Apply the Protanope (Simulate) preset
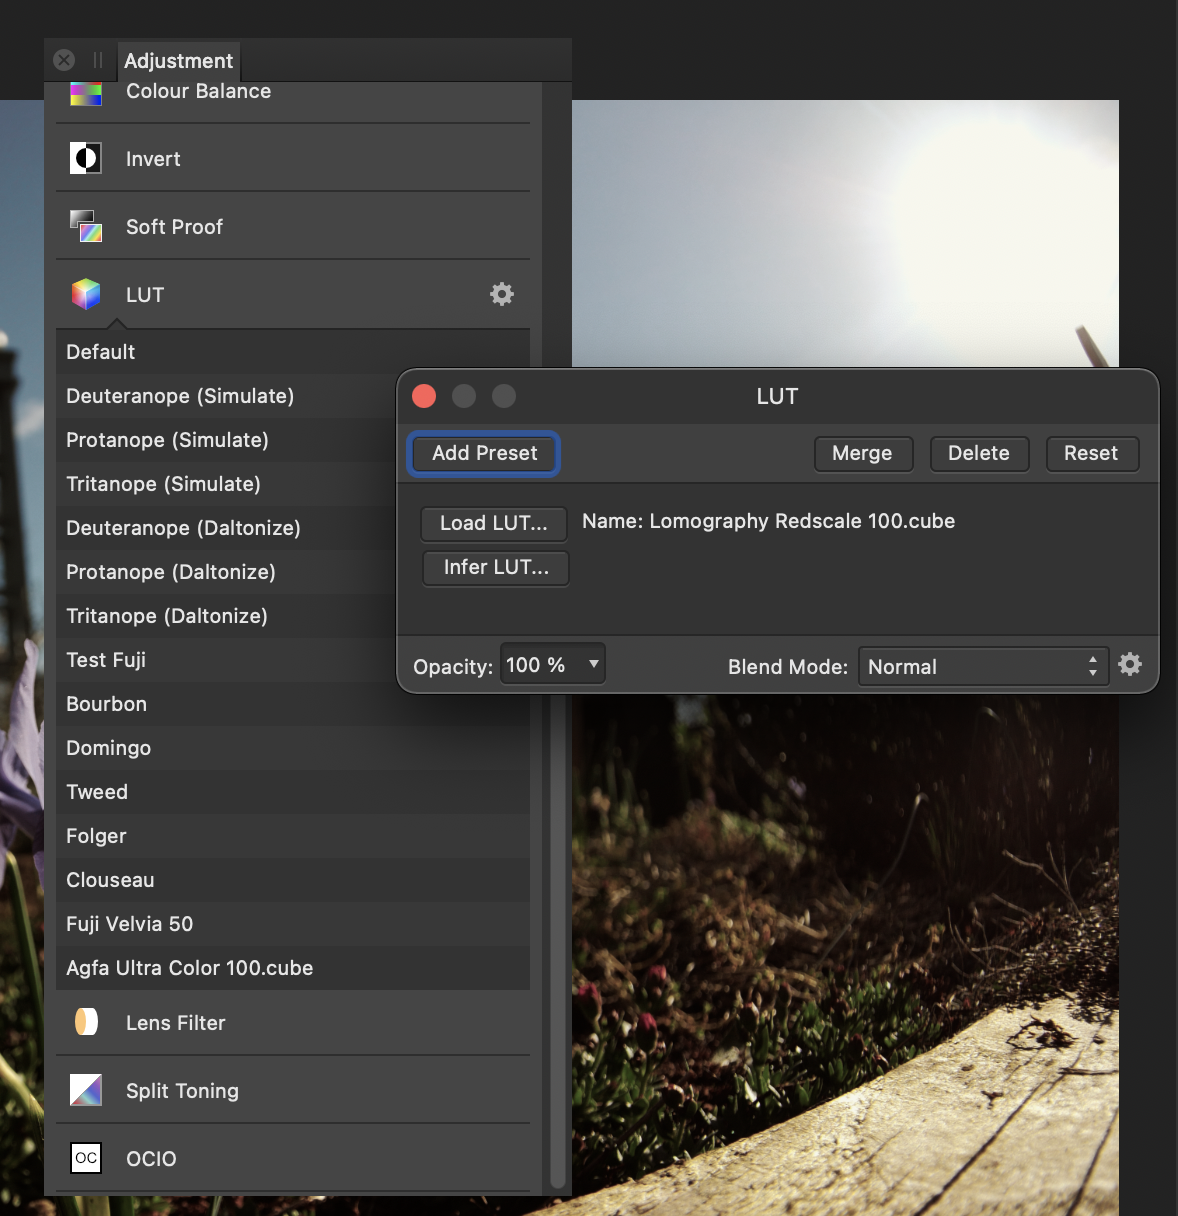 (226, 440)
